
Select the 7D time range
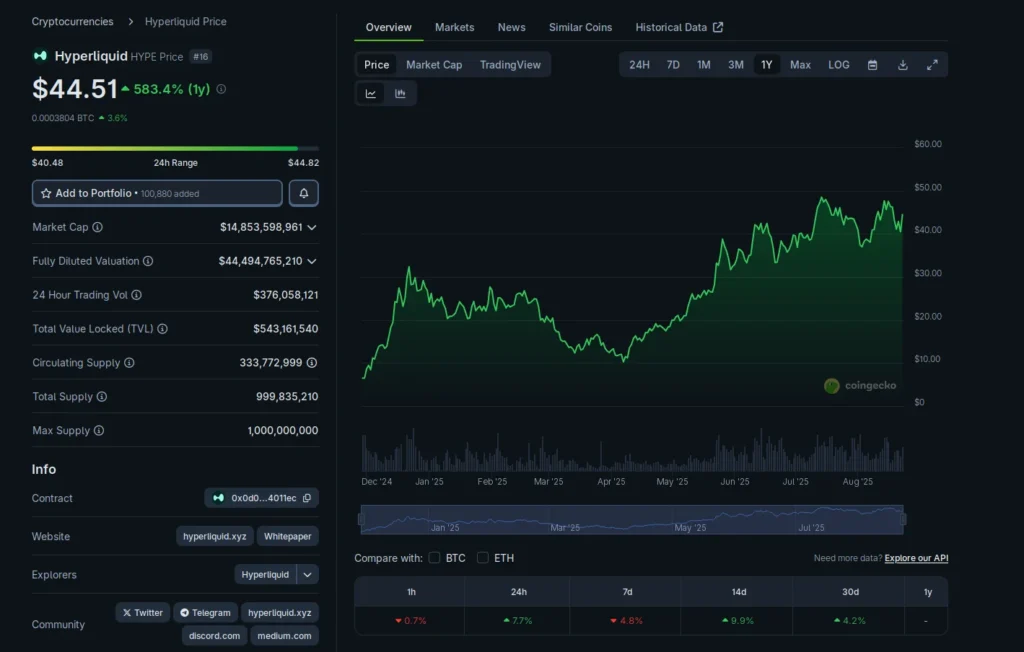pyautogui.click(x=673, y=65)
